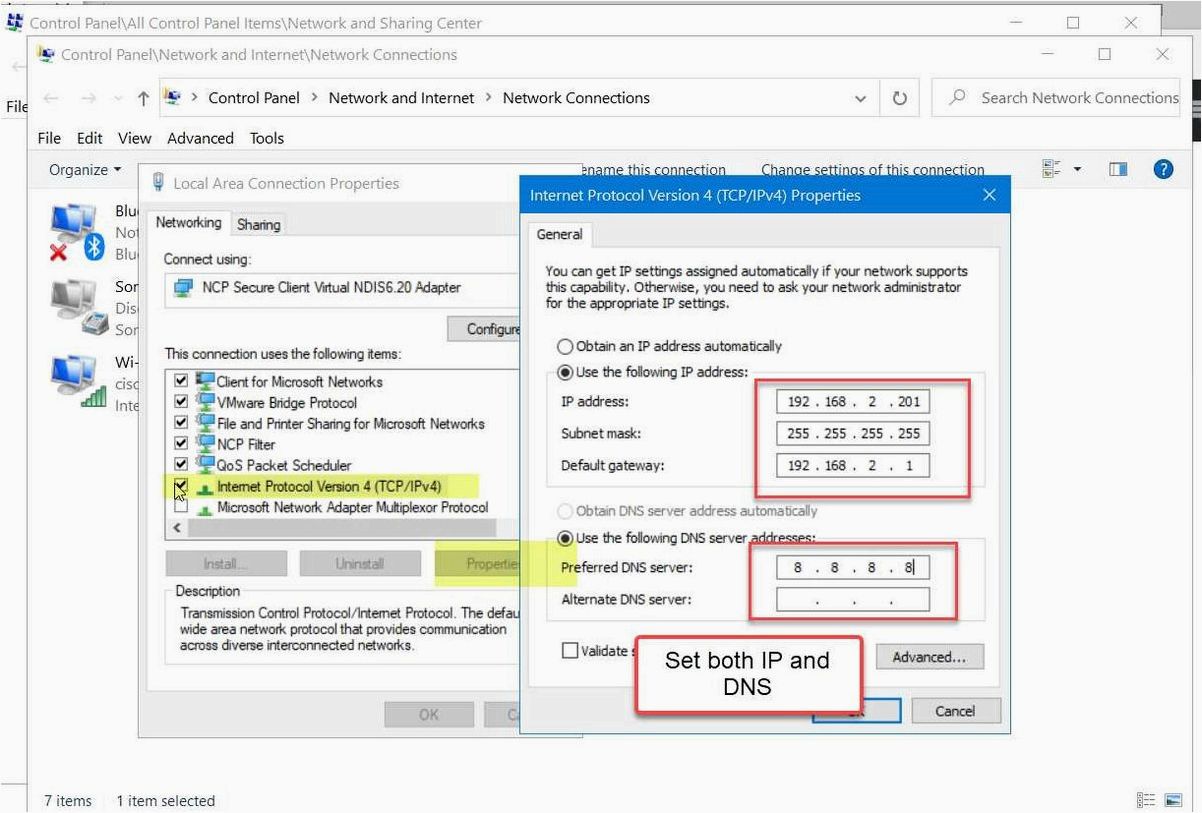This screenshot has width=1202, height=813.
Task: Open the View menu
Action: (135, 138)
